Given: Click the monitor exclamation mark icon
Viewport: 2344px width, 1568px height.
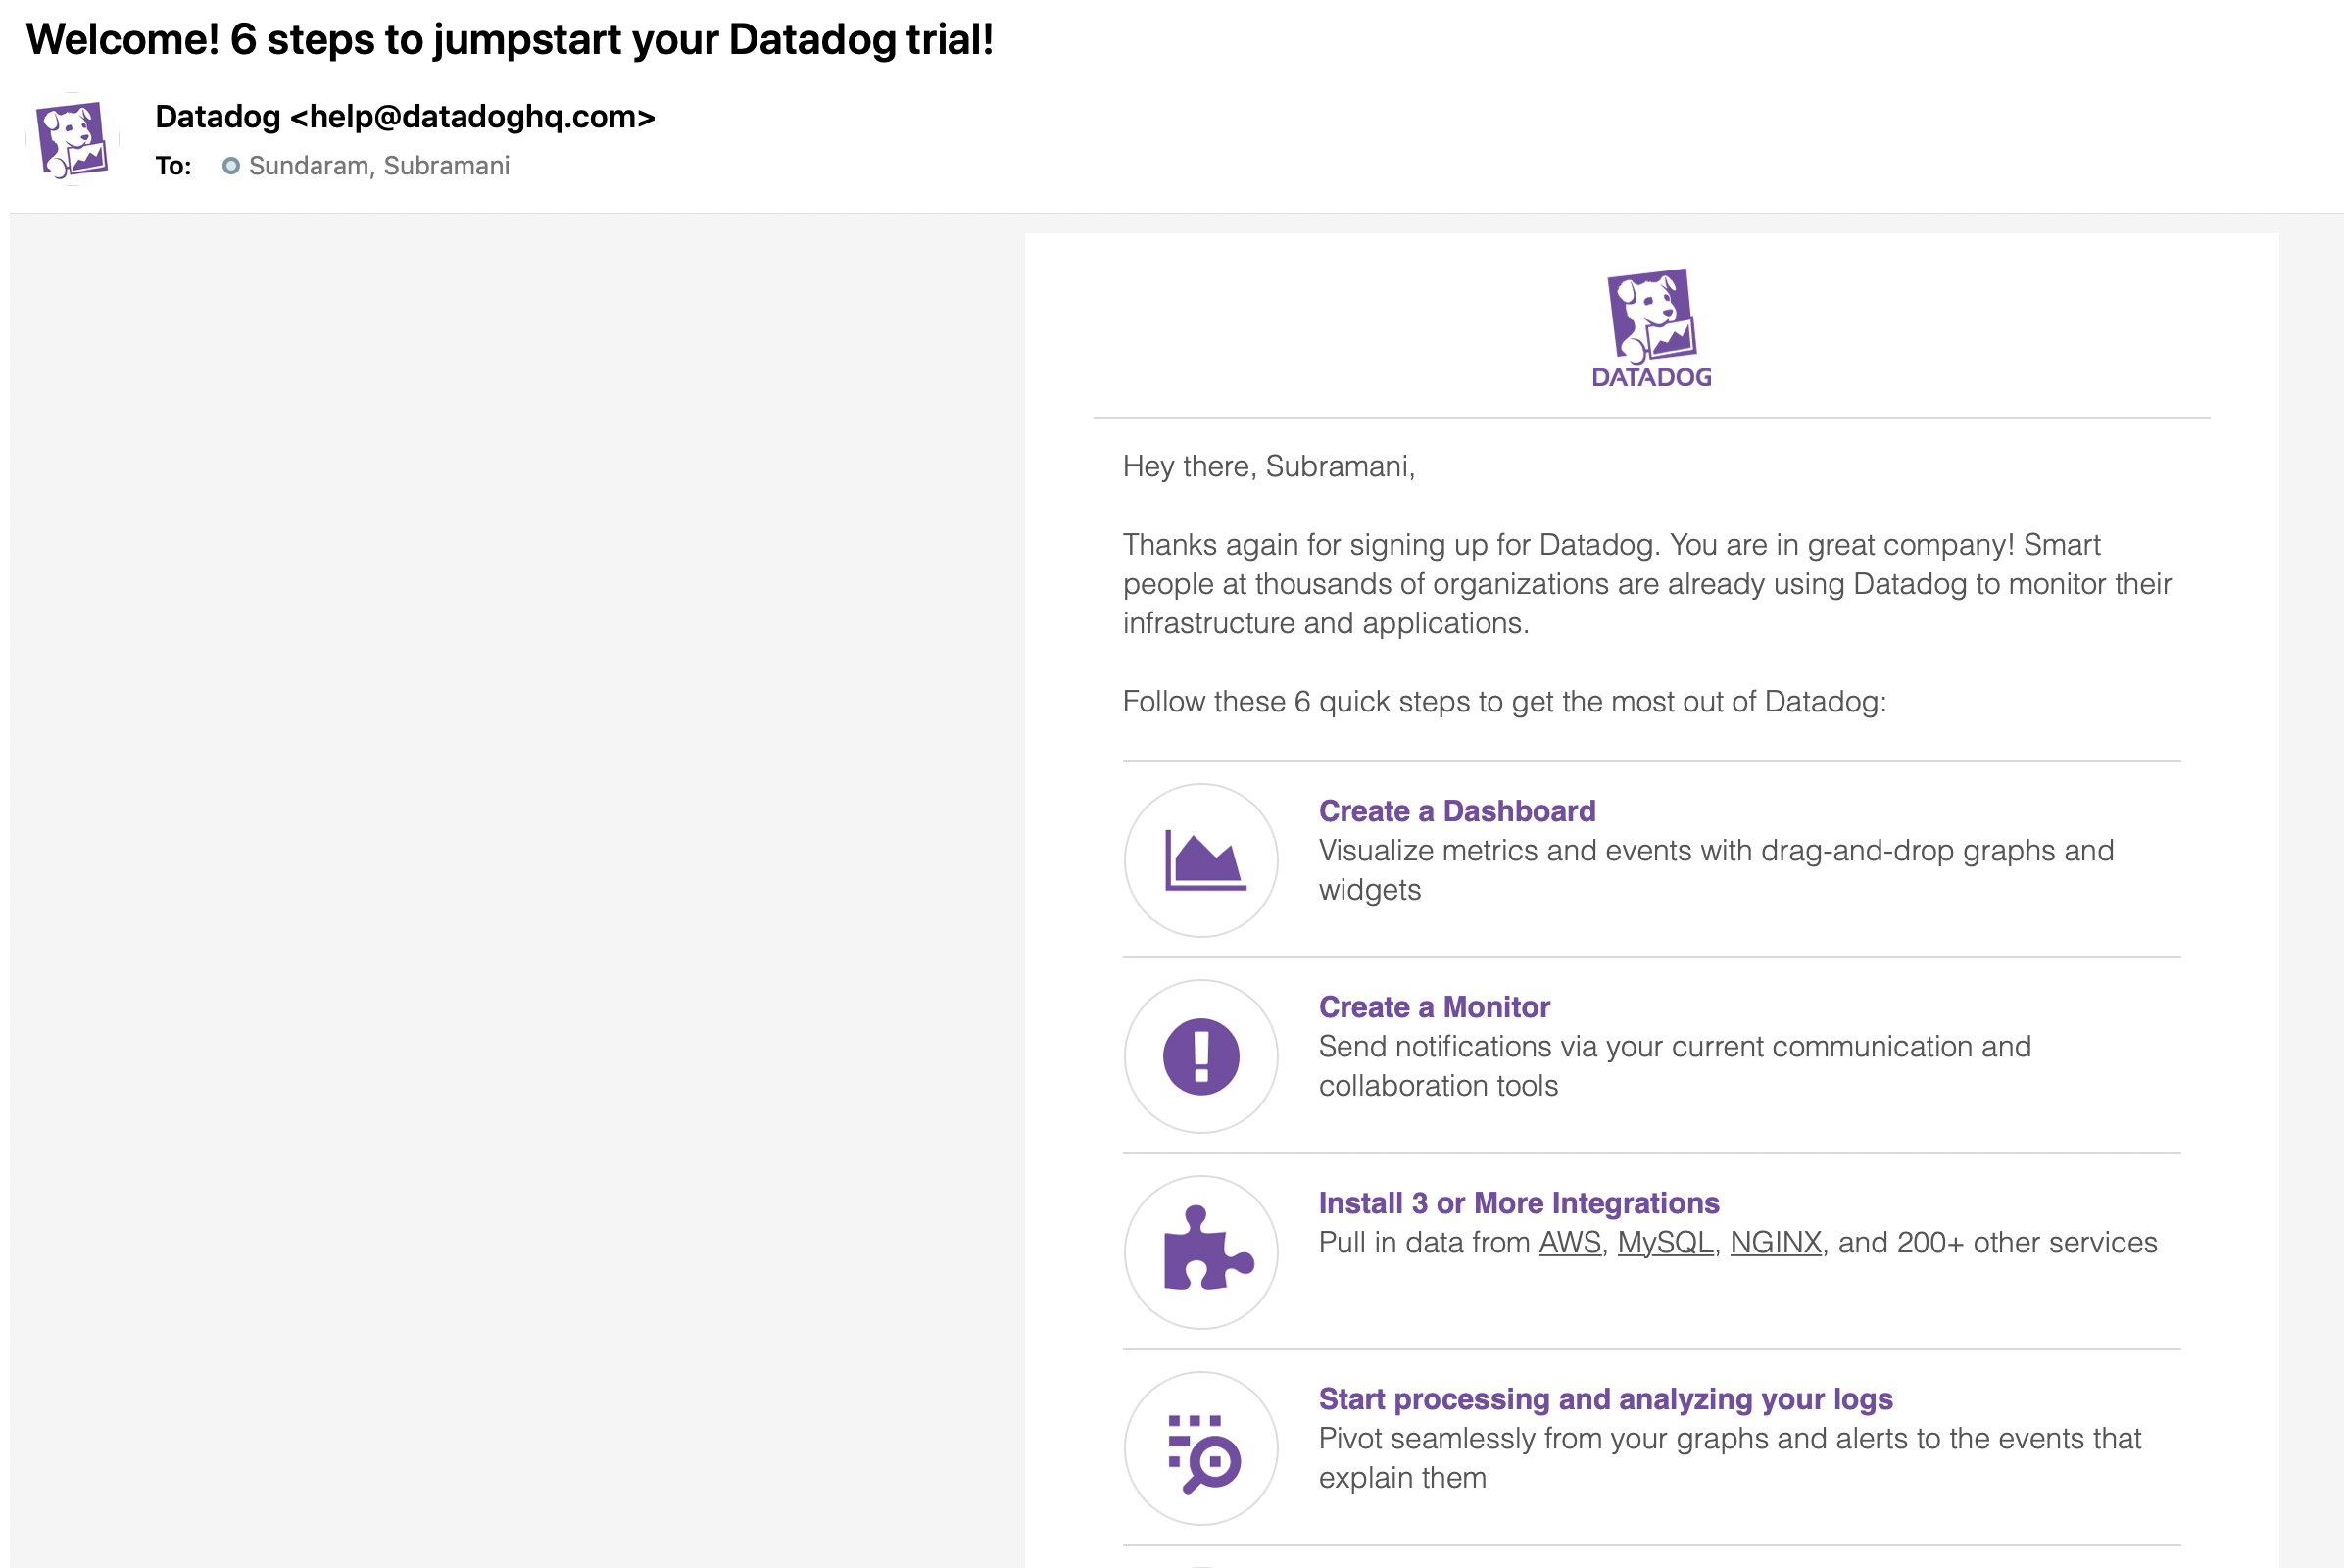Looking at the screenshot, I should 1201,1056.
